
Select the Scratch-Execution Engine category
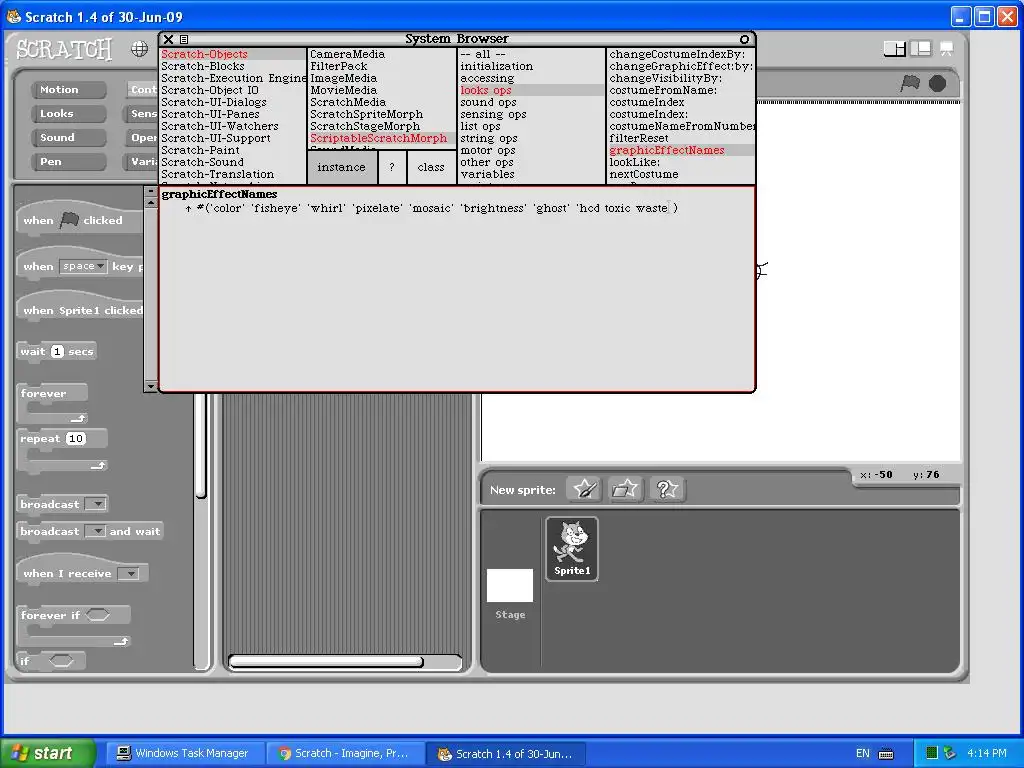point(233,78)
